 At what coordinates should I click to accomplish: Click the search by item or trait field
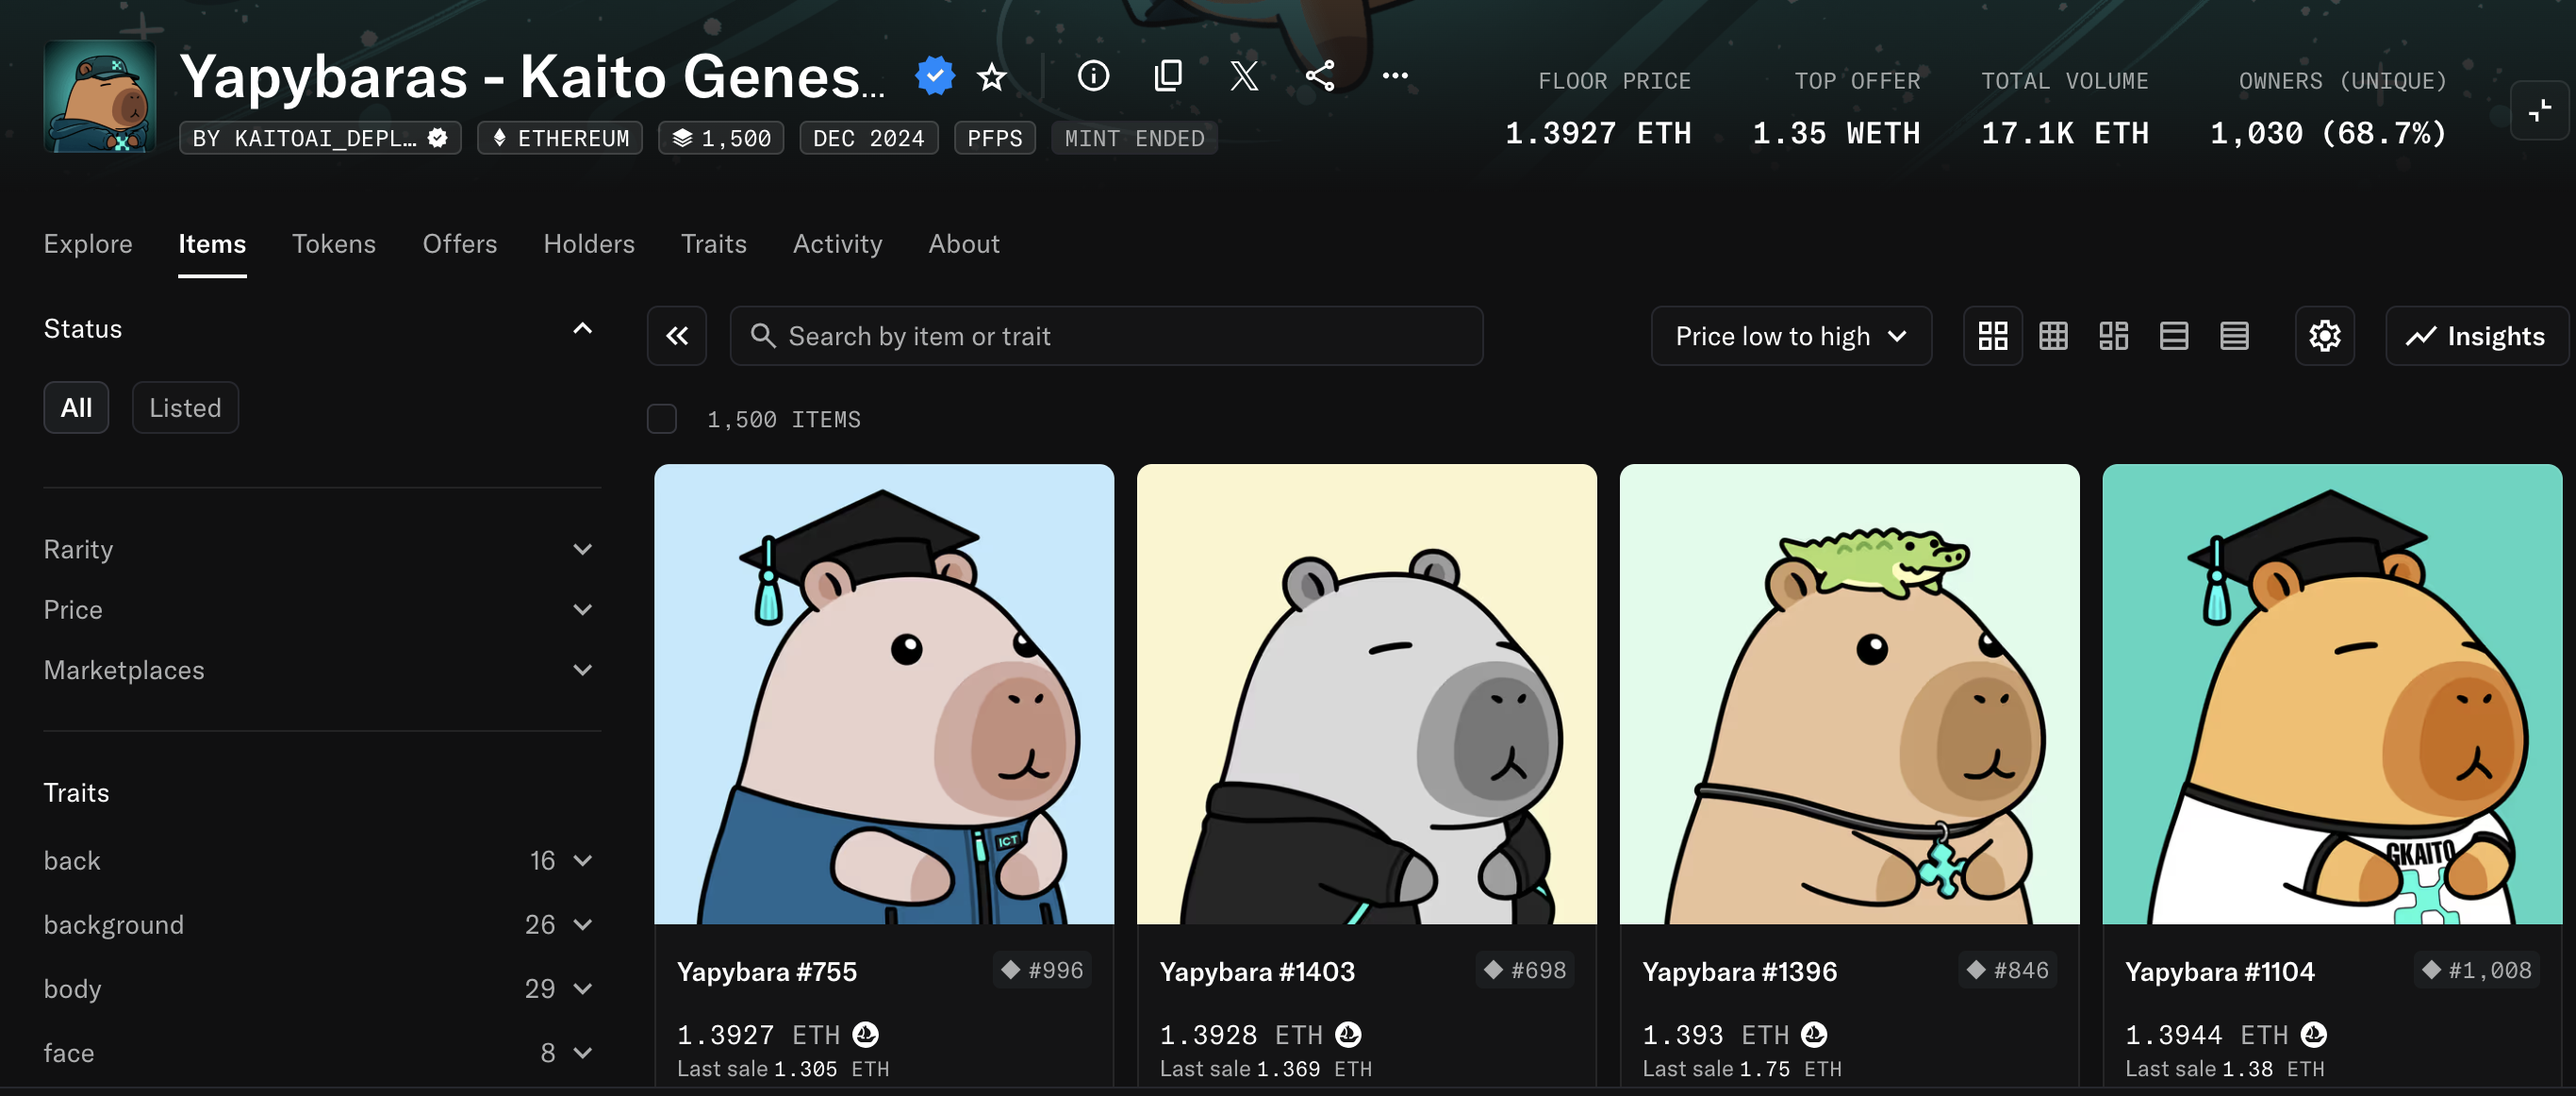(x=1106, y=336)
